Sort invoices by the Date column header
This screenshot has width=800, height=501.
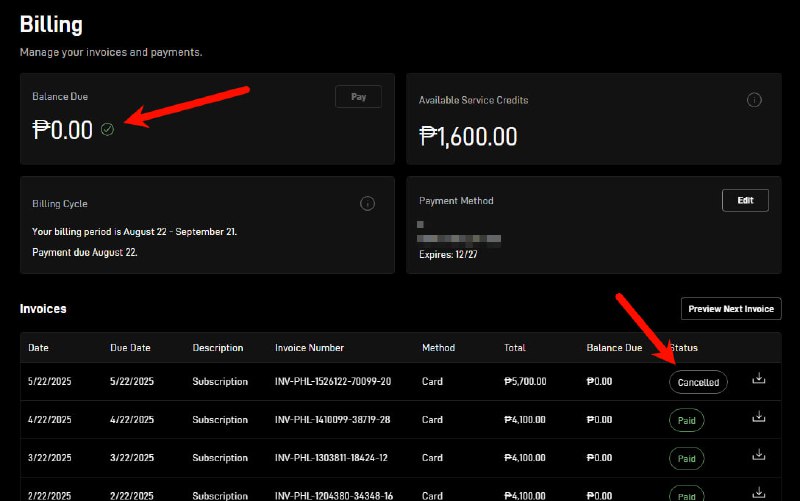coord(38,348)
